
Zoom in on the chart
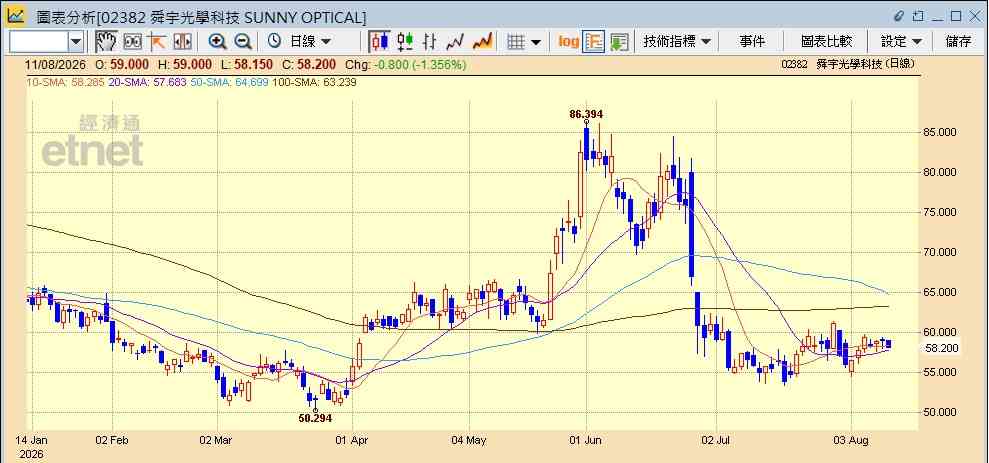pyautogui.click(x=218, y=42)
